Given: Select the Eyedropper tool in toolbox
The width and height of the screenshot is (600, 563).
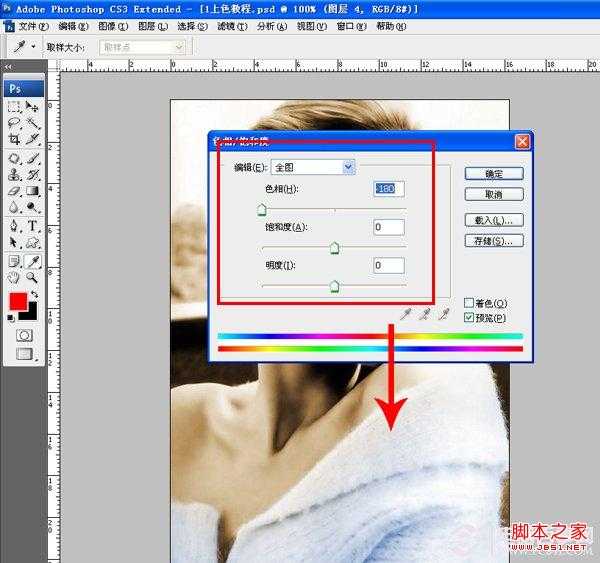Looking at the screenshot, I should (33, 261).
